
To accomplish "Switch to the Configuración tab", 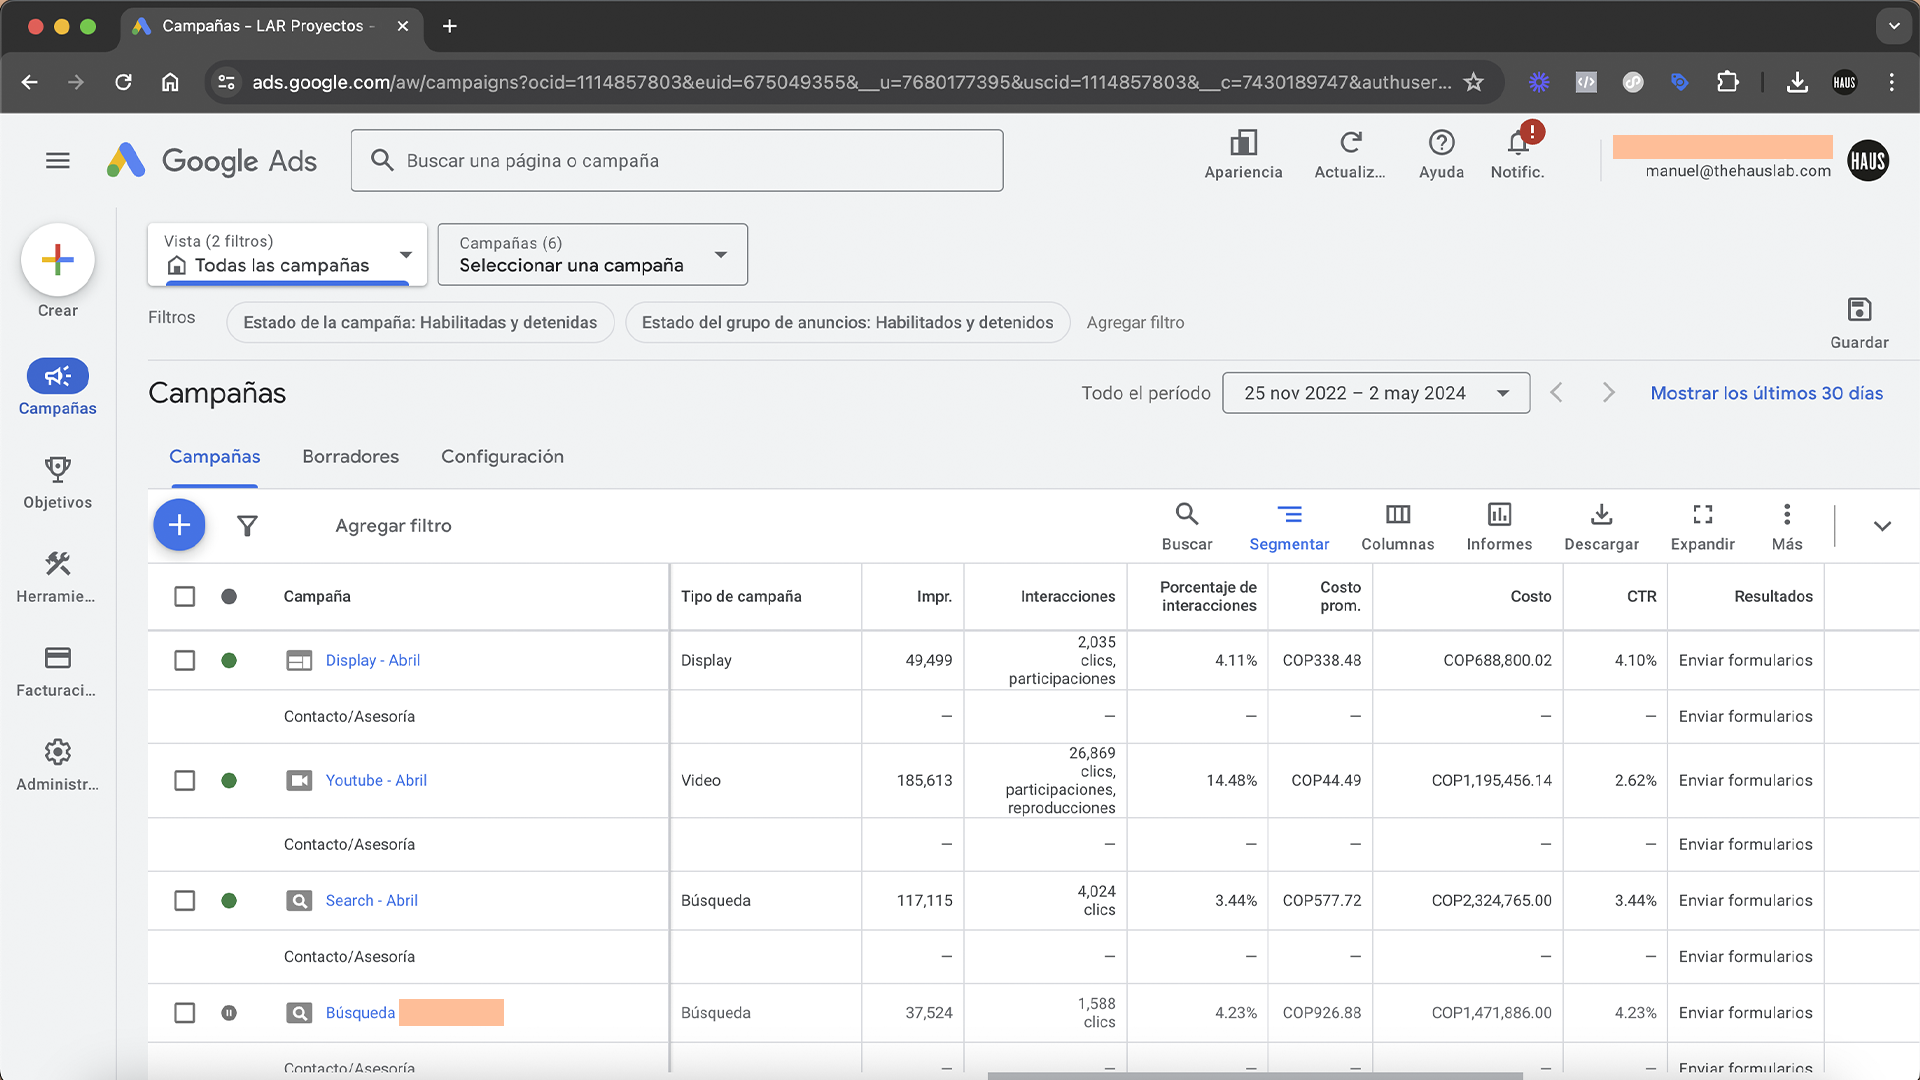I will click(x=502, y=457).
